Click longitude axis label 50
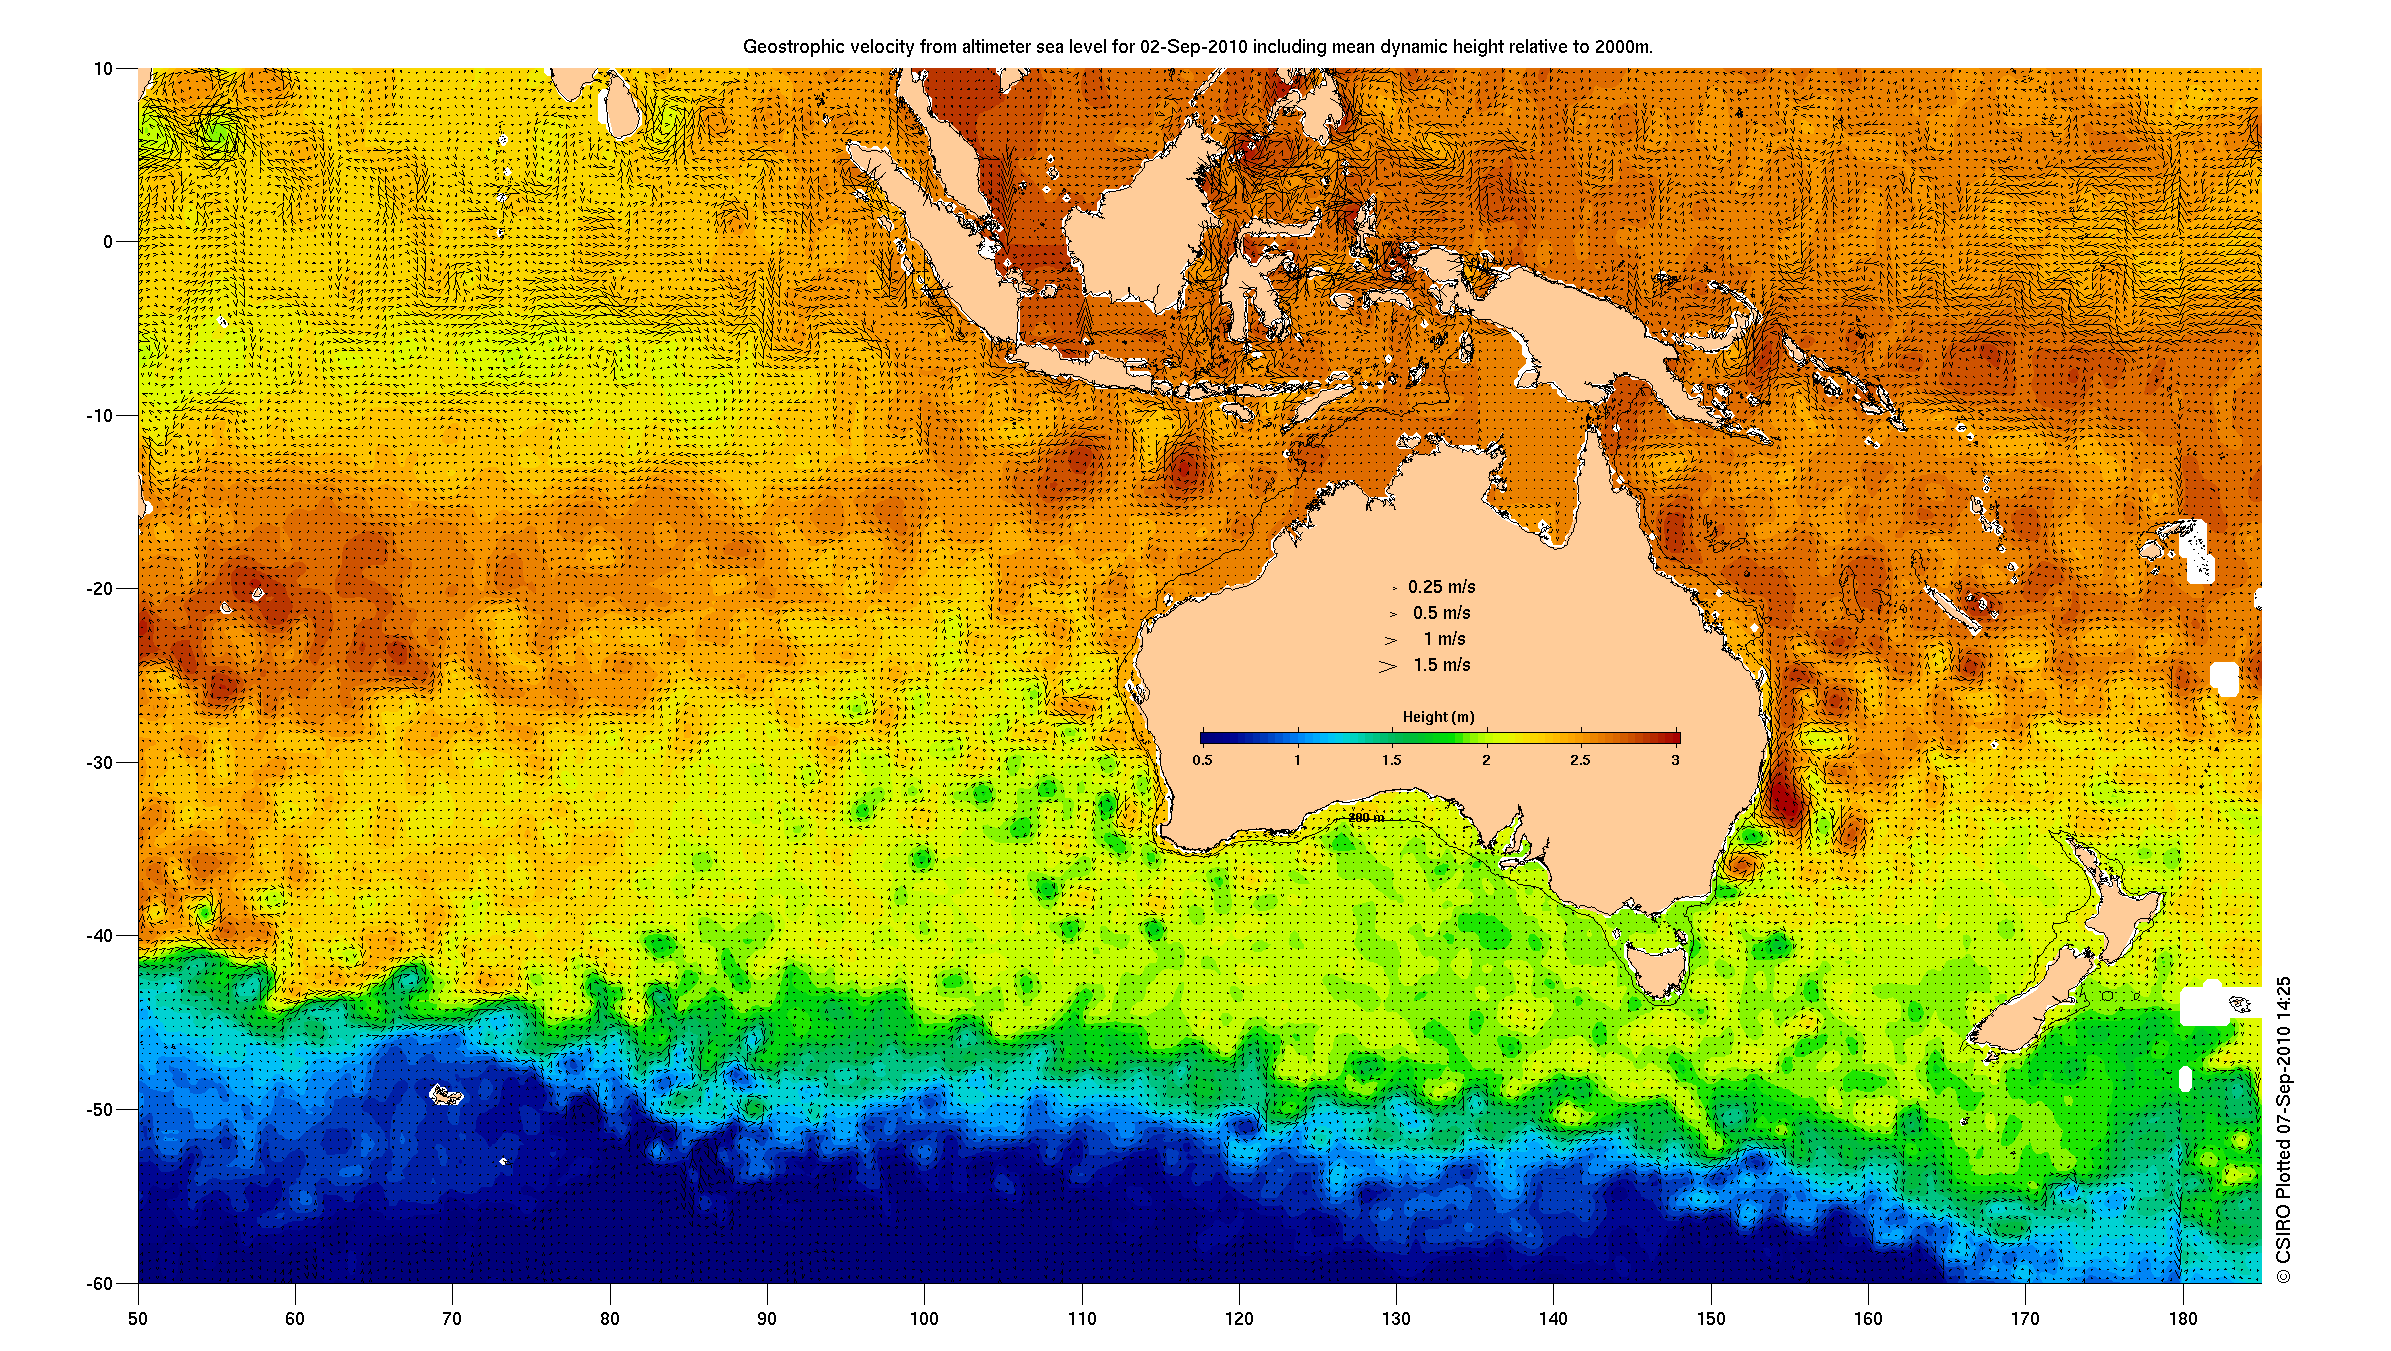2391x1351 pixels. tap(138, 1319)
